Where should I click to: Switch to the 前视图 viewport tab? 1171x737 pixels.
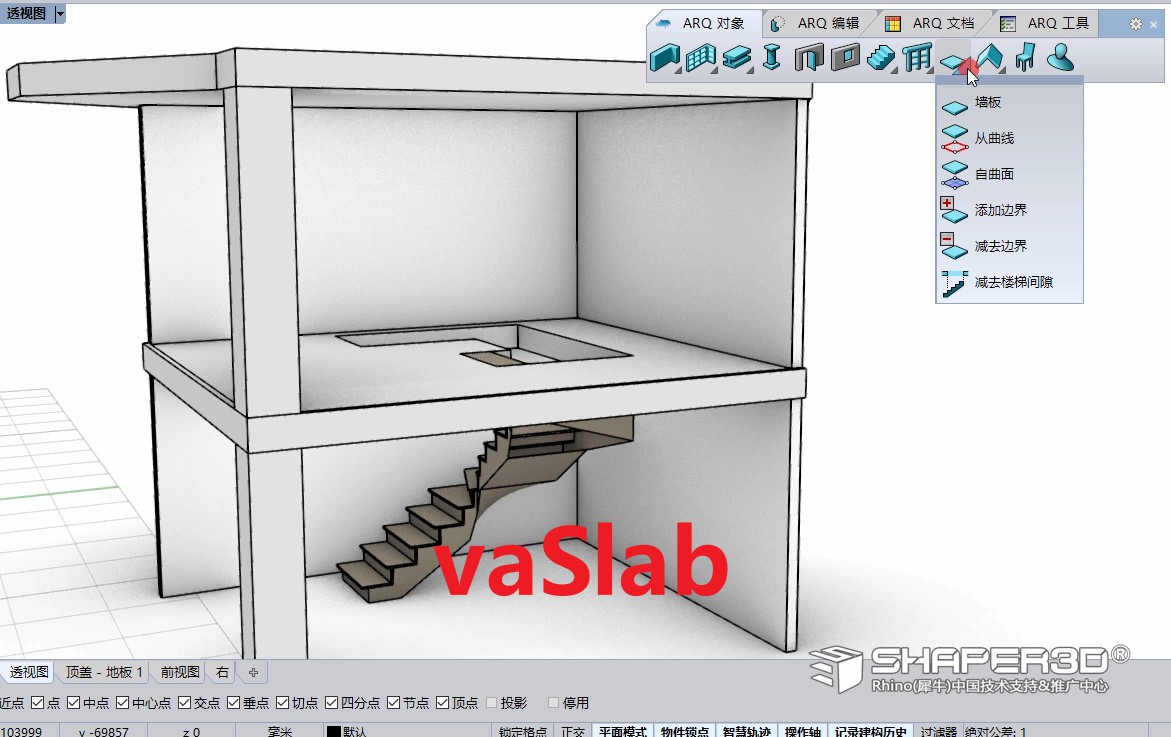pyautogui.click(x=180, y=672)
